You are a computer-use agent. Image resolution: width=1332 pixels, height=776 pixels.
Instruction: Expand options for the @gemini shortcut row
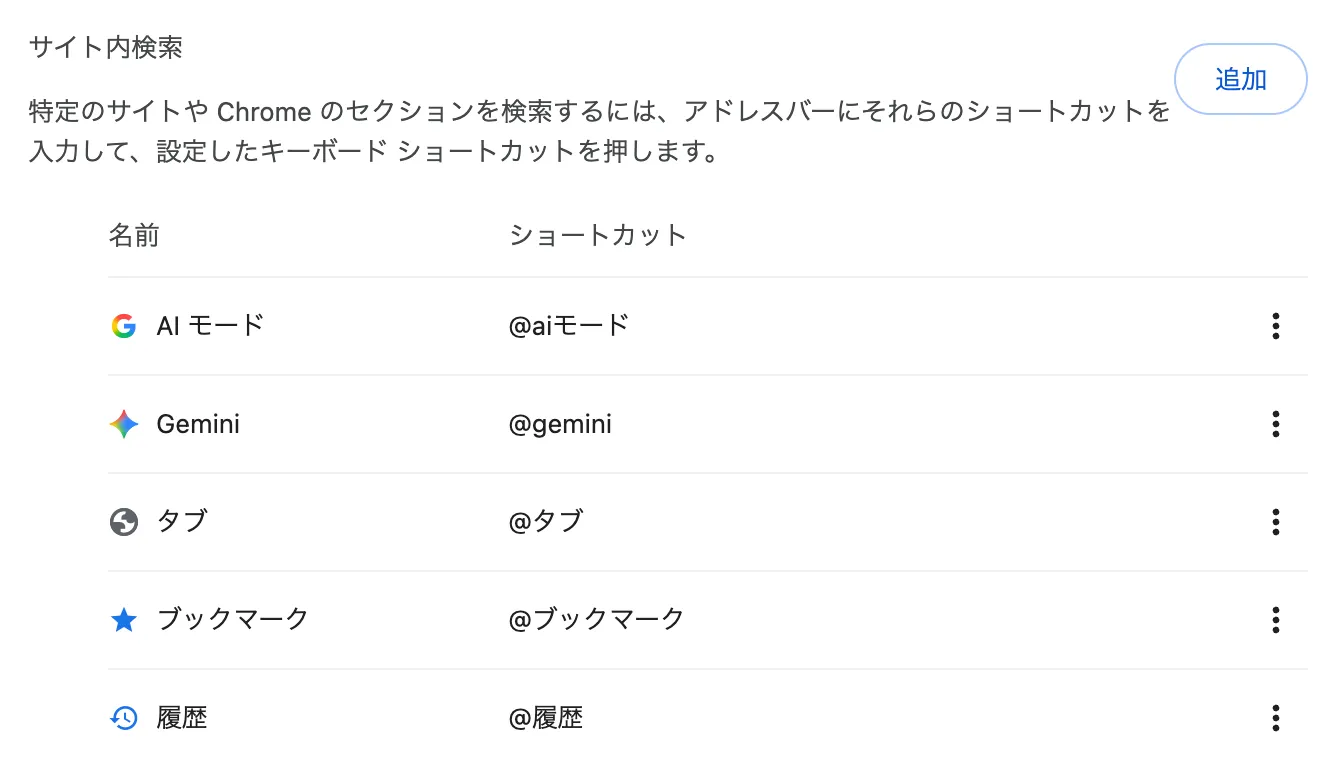[x=1275, y=424]
